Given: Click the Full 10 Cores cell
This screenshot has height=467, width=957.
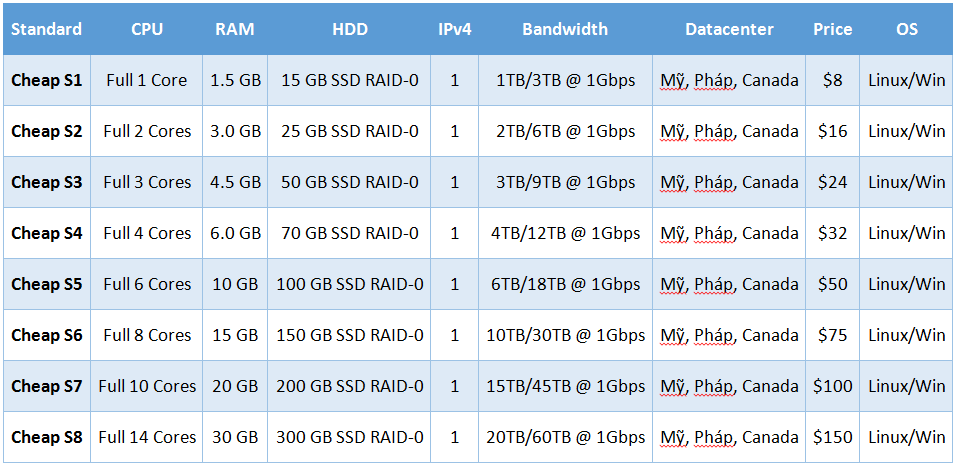Looking at the screenshot, I should point(147,386).
